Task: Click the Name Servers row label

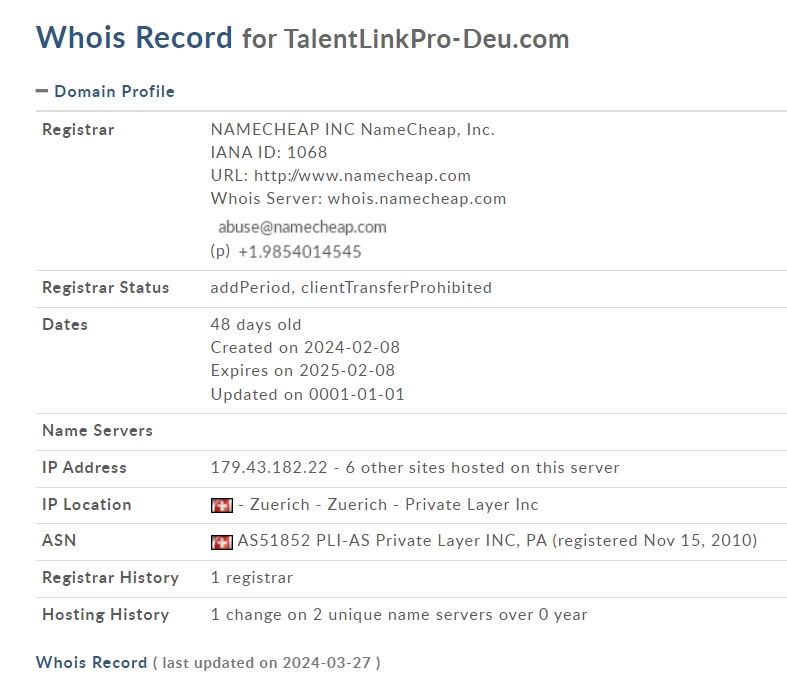Action: 97,431
